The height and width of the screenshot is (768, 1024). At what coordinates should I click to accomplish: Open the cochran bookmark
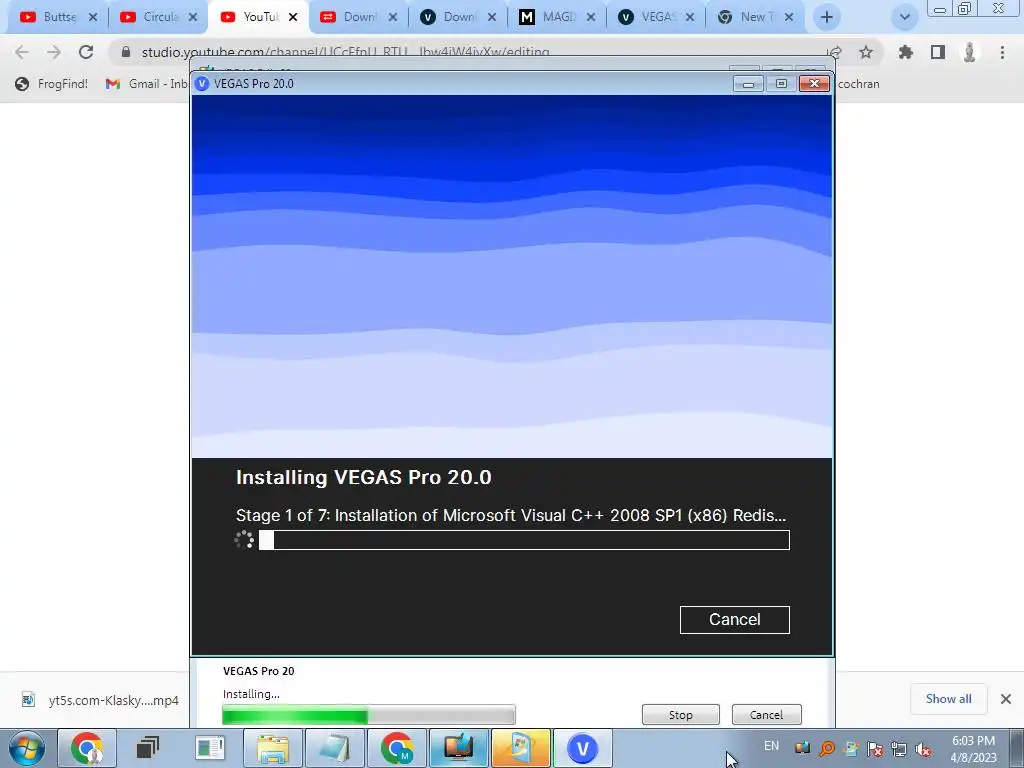[x=858, y=84]
